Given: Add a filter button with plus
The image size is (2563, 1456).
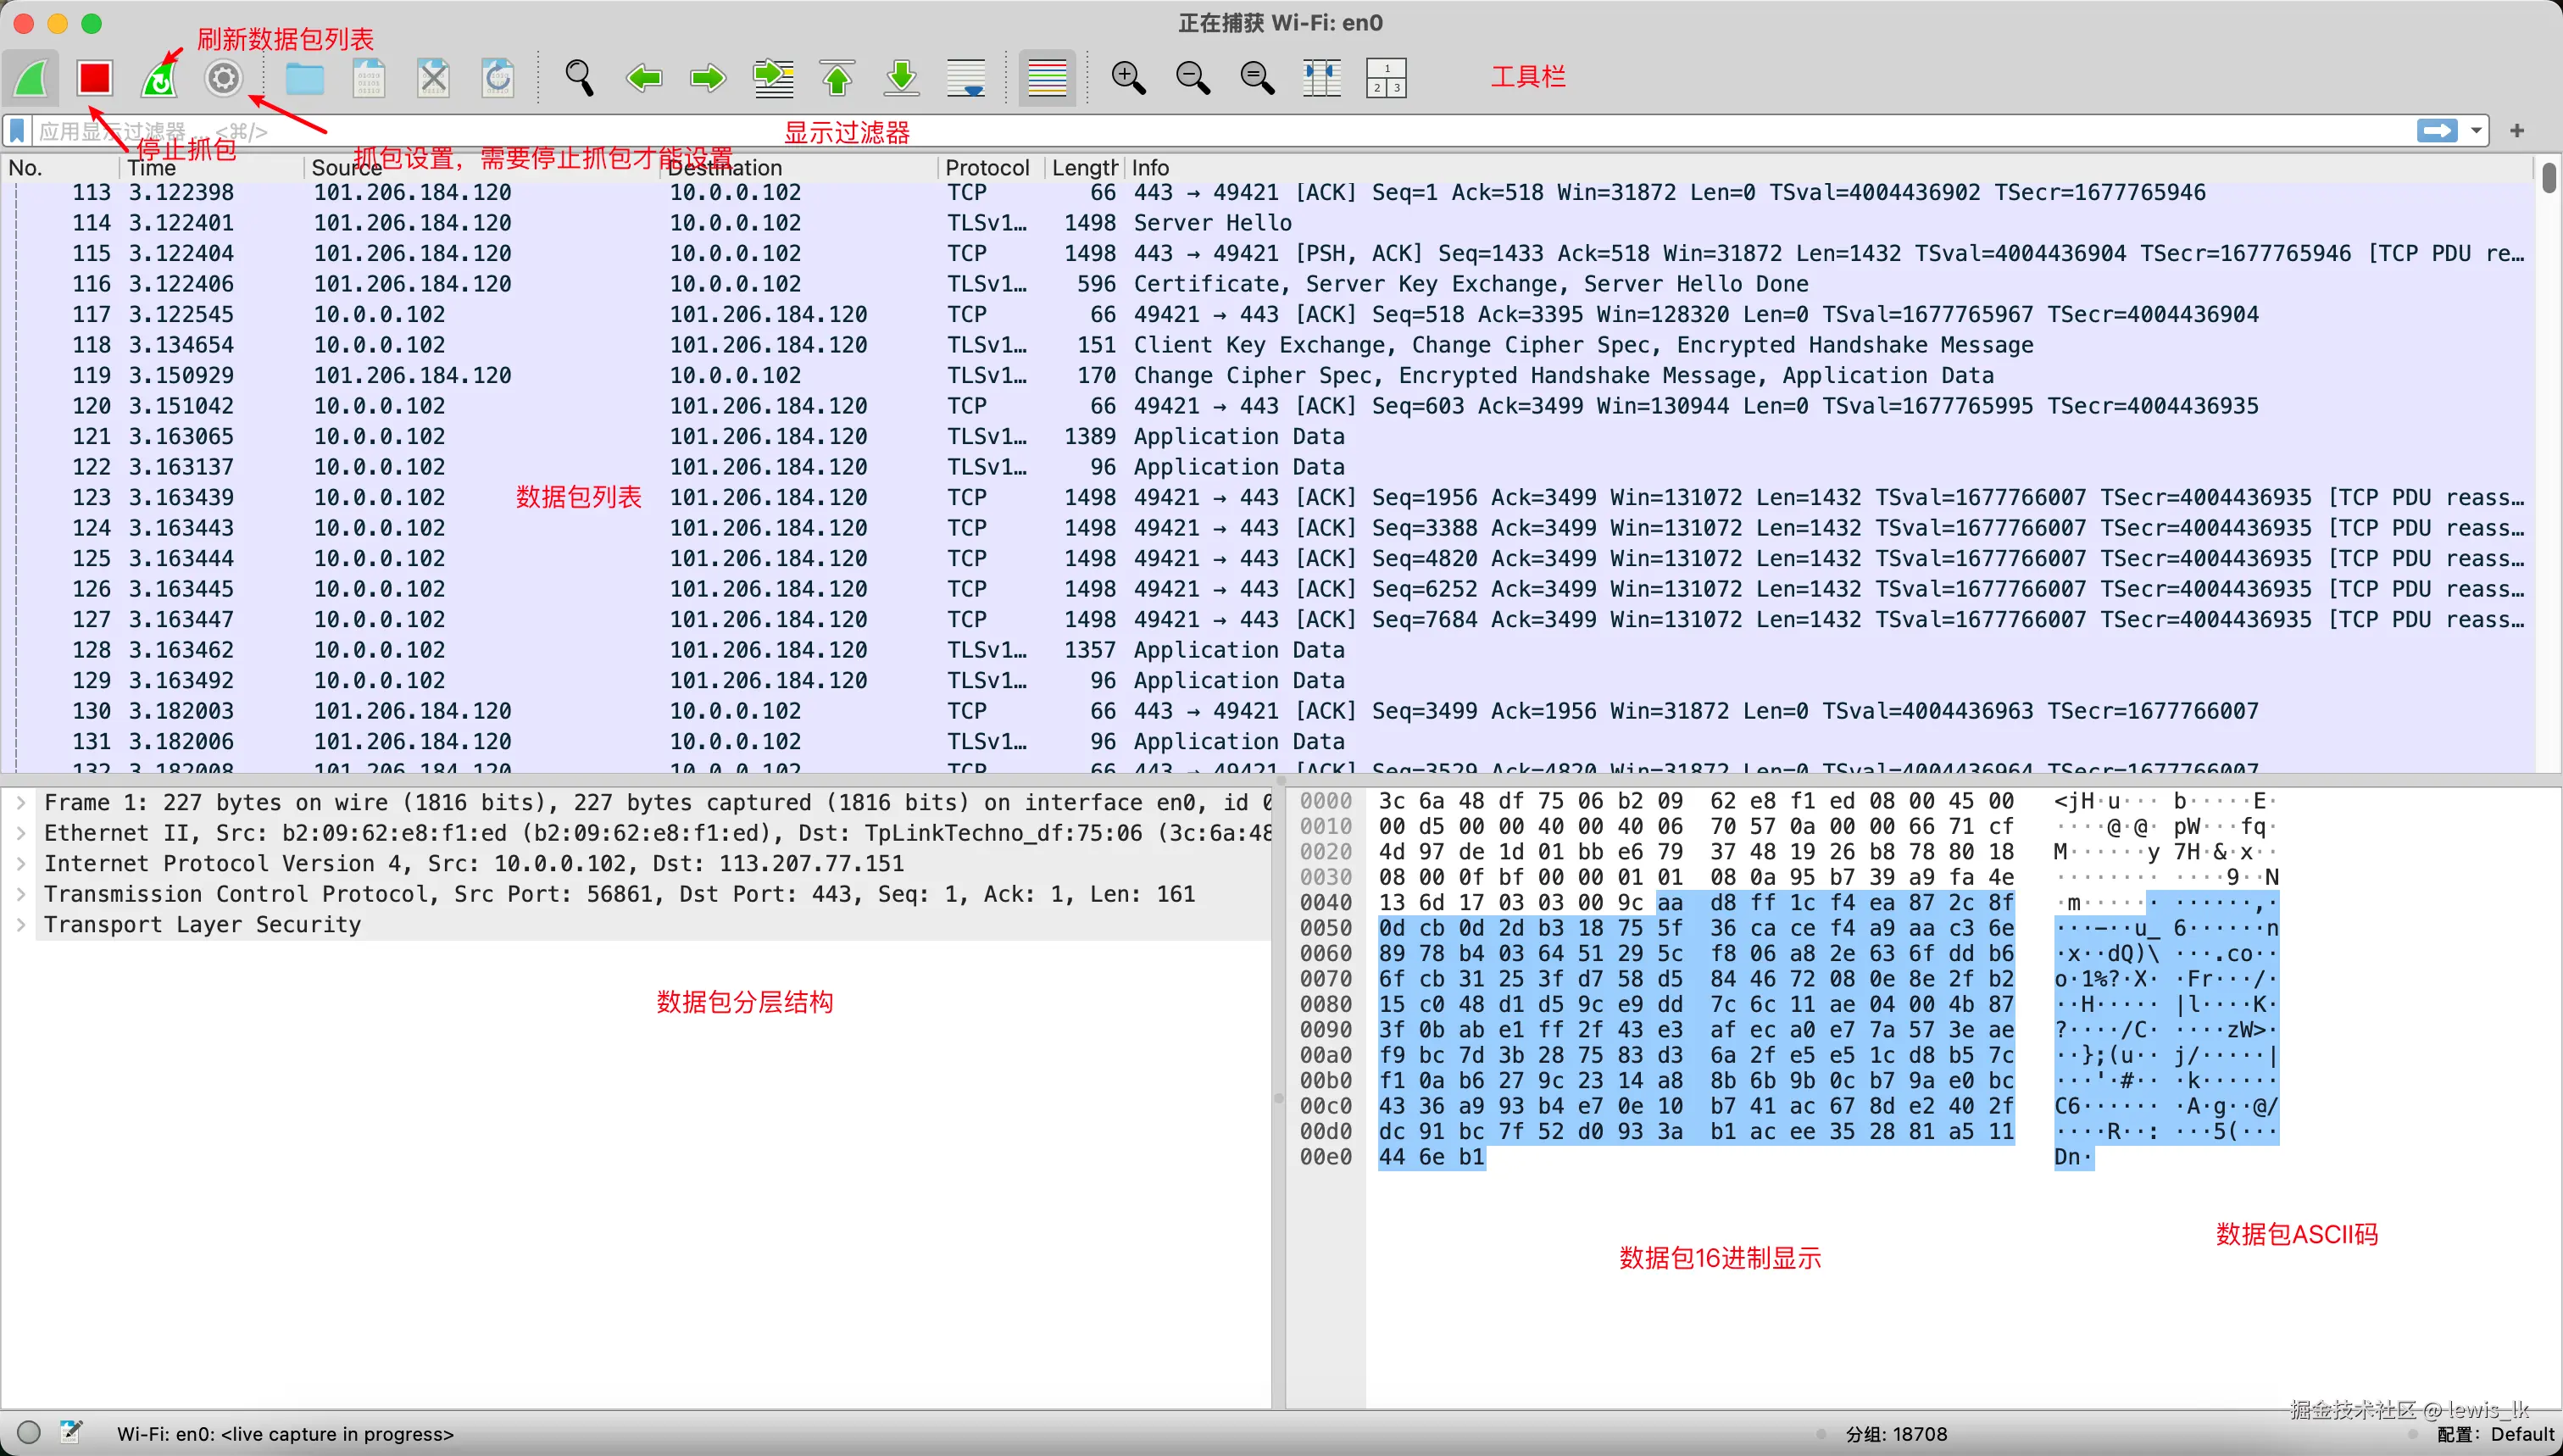Looking at the screenshot, I should (2517, 131).
